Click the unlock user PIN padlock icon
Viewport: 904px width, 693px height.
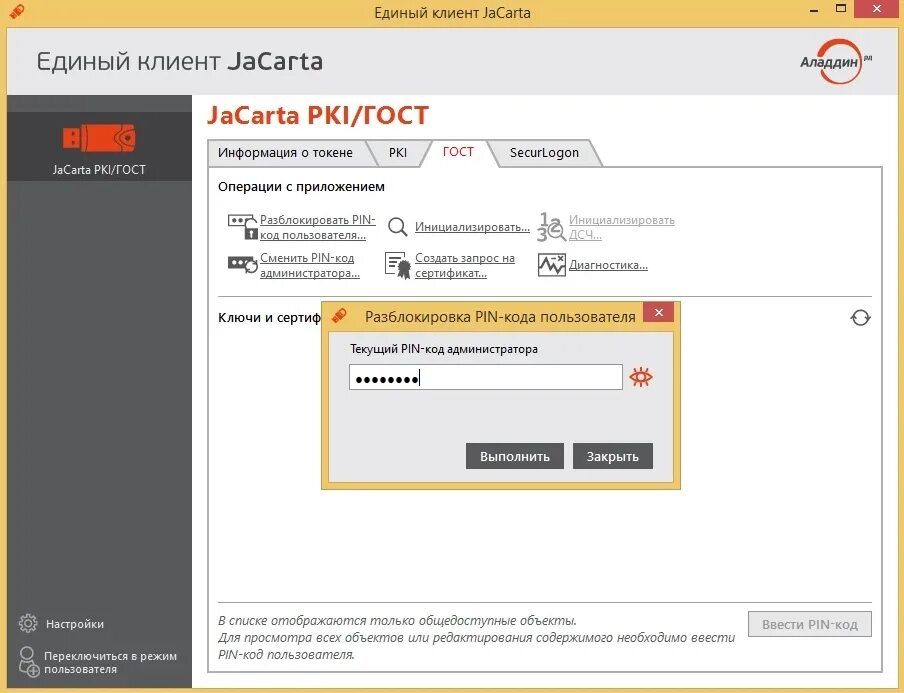coord(243,227)
